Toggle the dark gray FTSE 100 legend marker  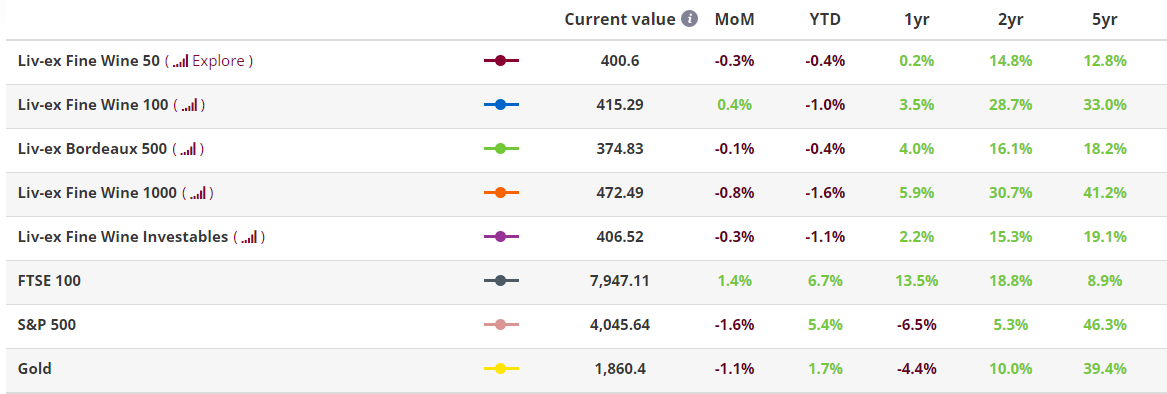[501, 281]
